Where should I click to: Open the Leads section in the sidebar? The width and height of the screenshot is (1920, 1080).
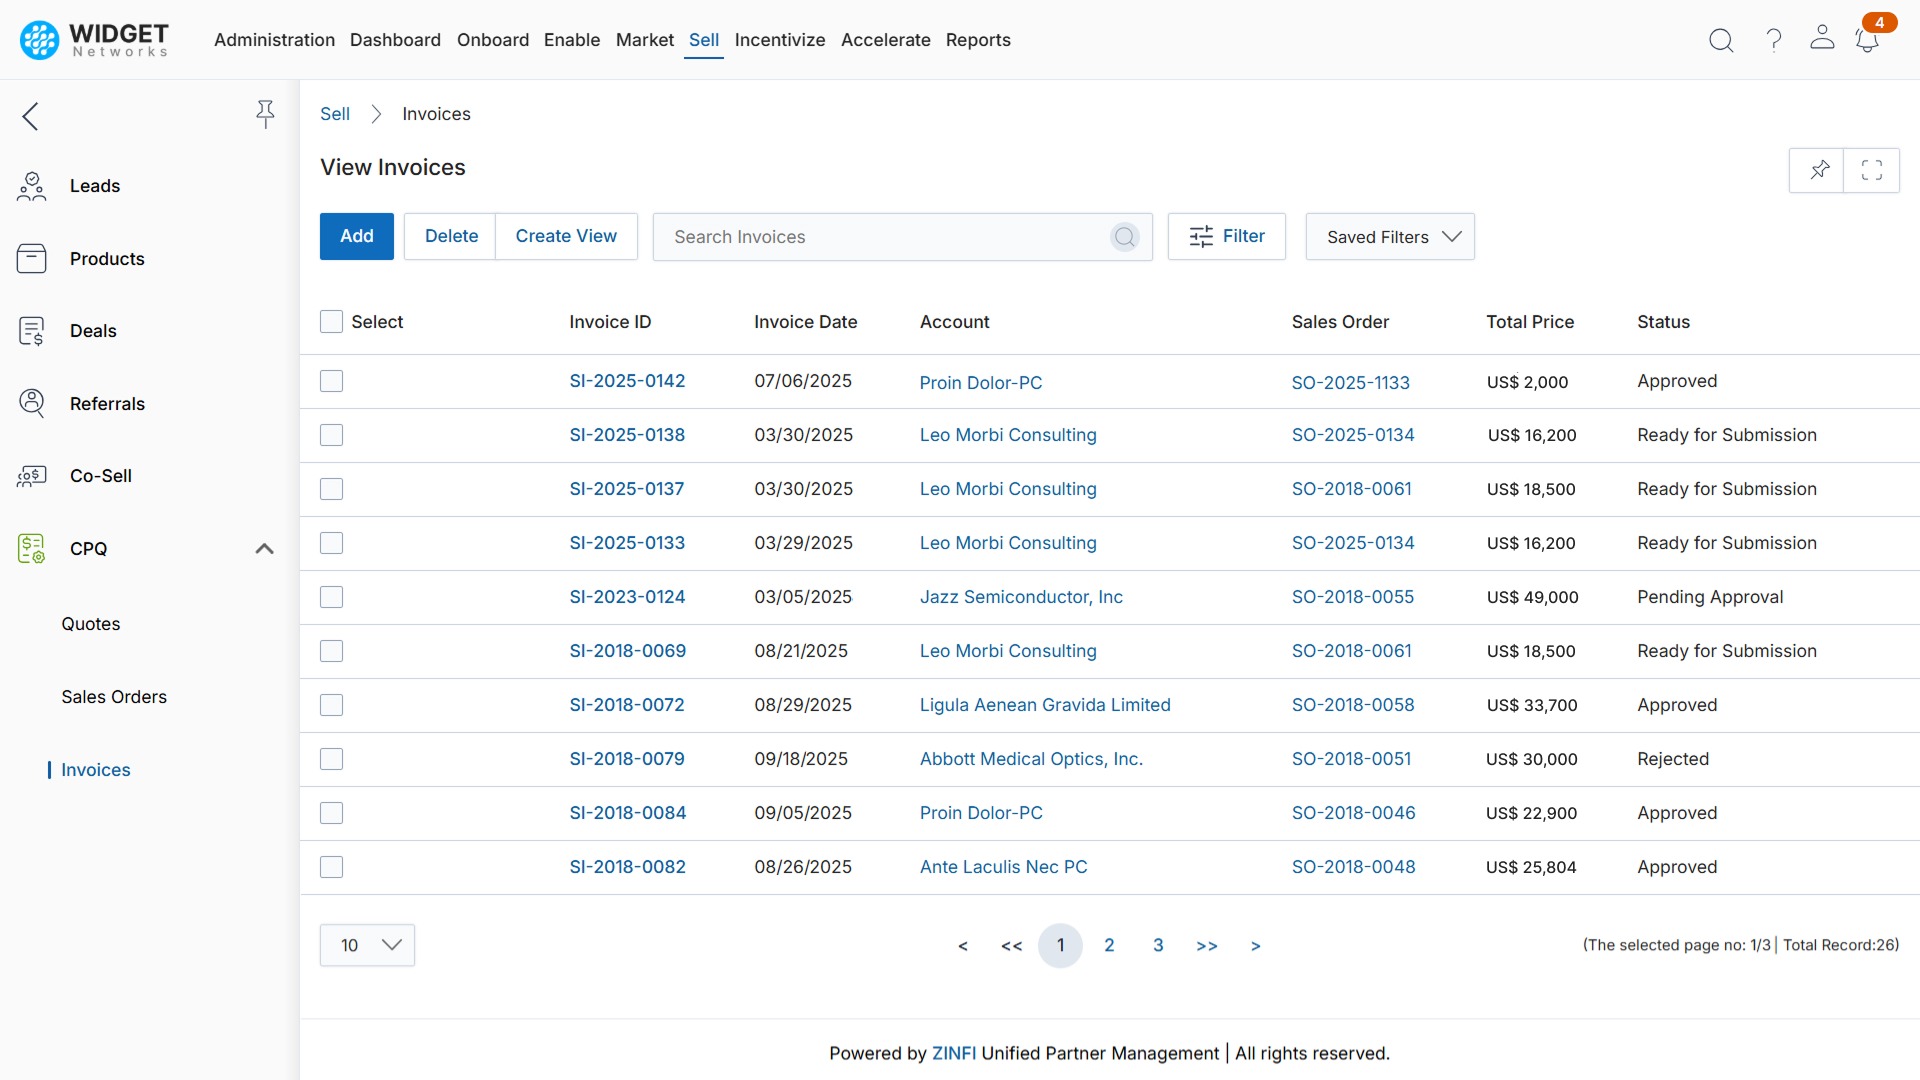tap(95, 185)
